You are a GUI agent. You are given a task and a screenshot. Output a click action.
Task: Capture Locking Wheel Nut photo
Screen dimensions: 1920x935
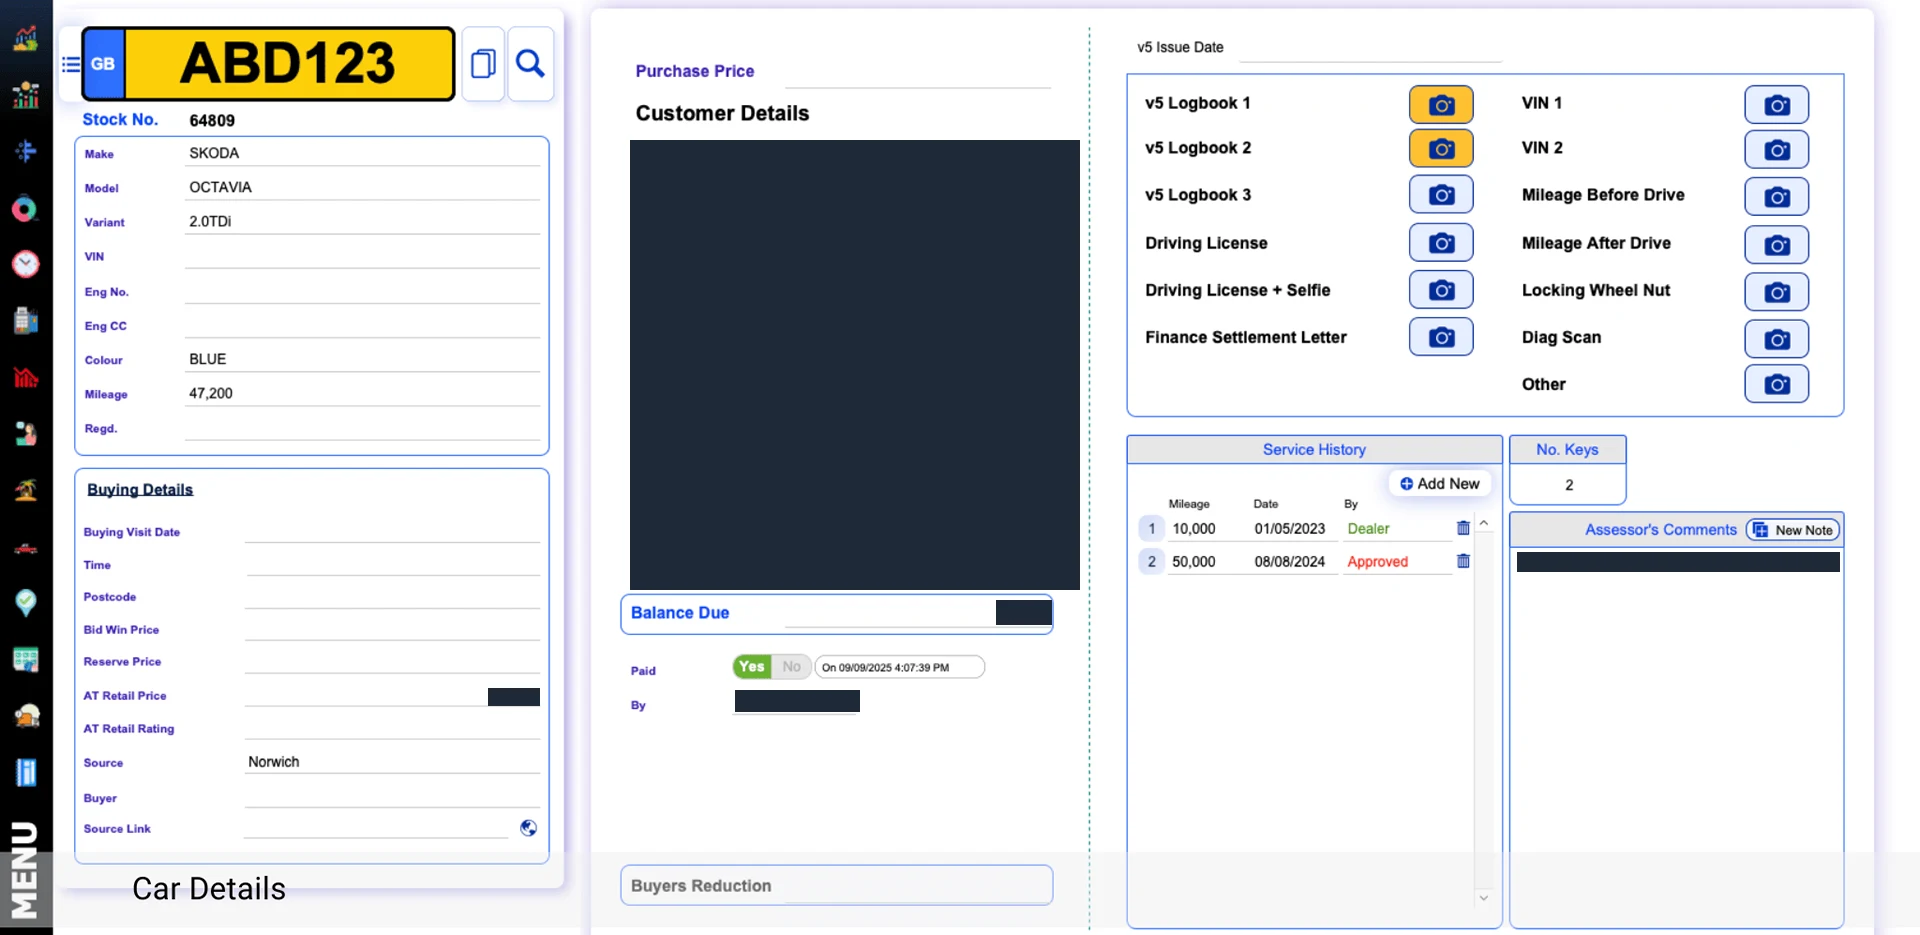point(1776,292)
